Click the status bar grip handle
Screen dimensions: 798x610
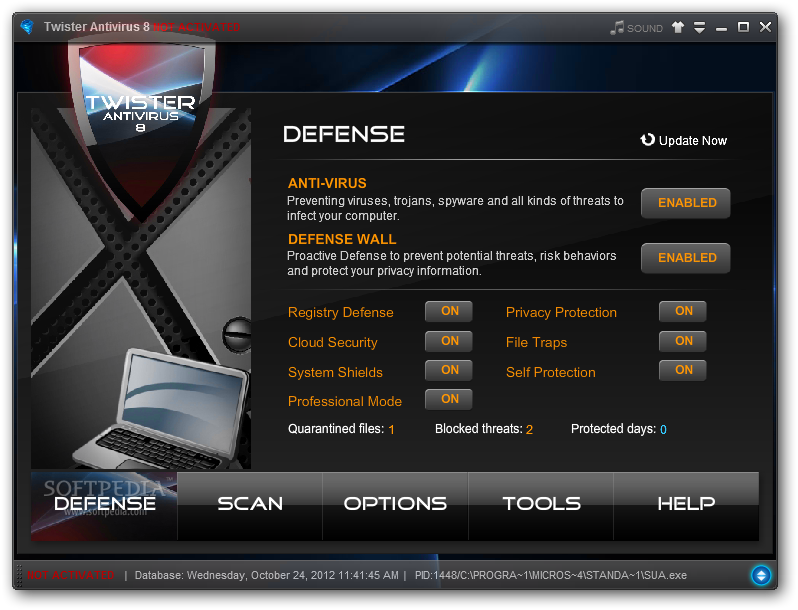click(19, 576)
